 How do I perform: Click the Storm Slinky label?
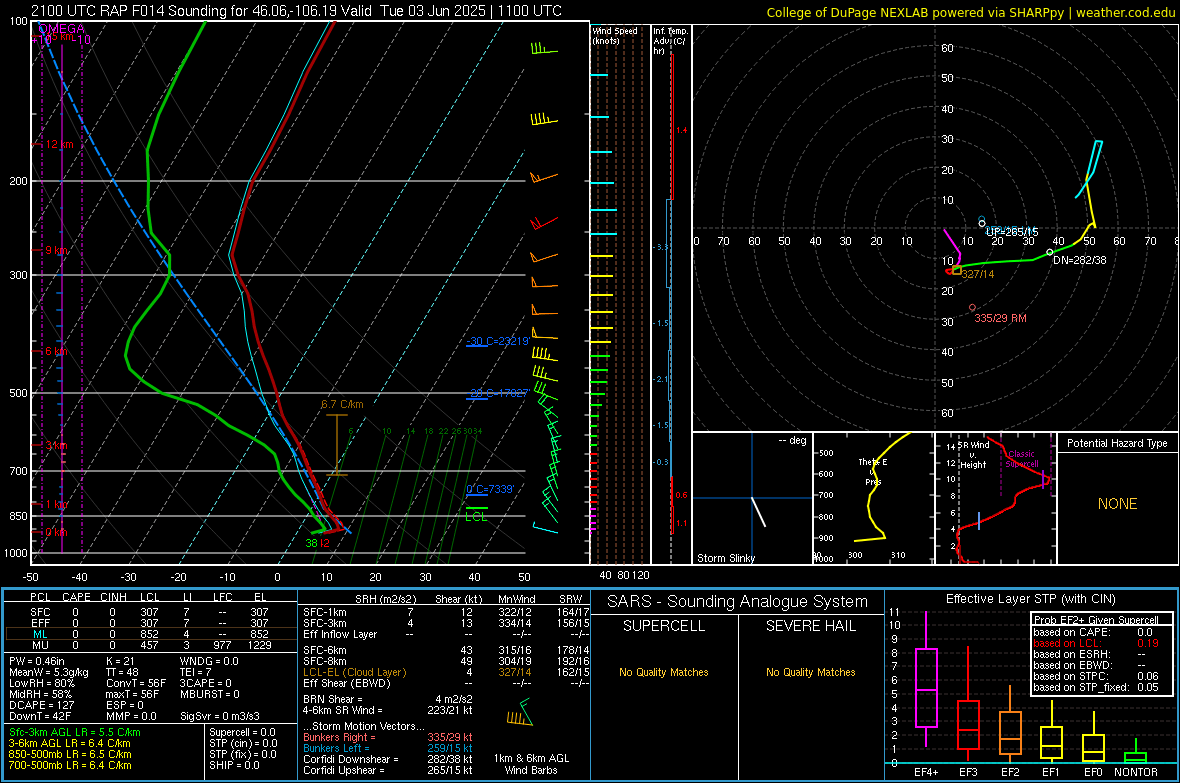pos(725,558)
